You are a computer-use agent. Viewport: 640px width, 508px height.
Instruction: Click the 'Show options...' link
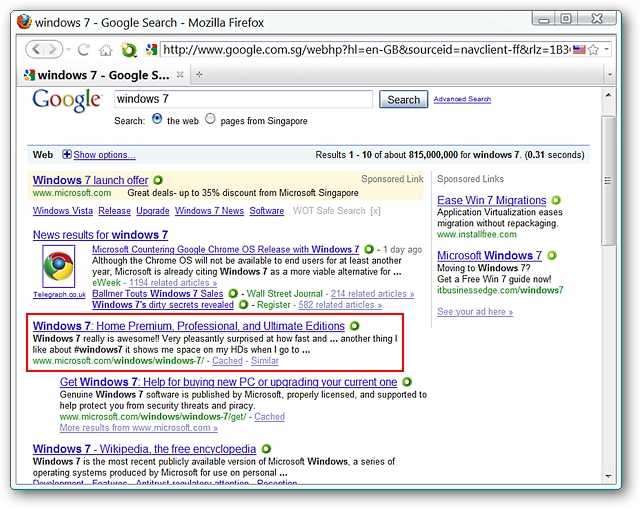click(x=104, y=155)
